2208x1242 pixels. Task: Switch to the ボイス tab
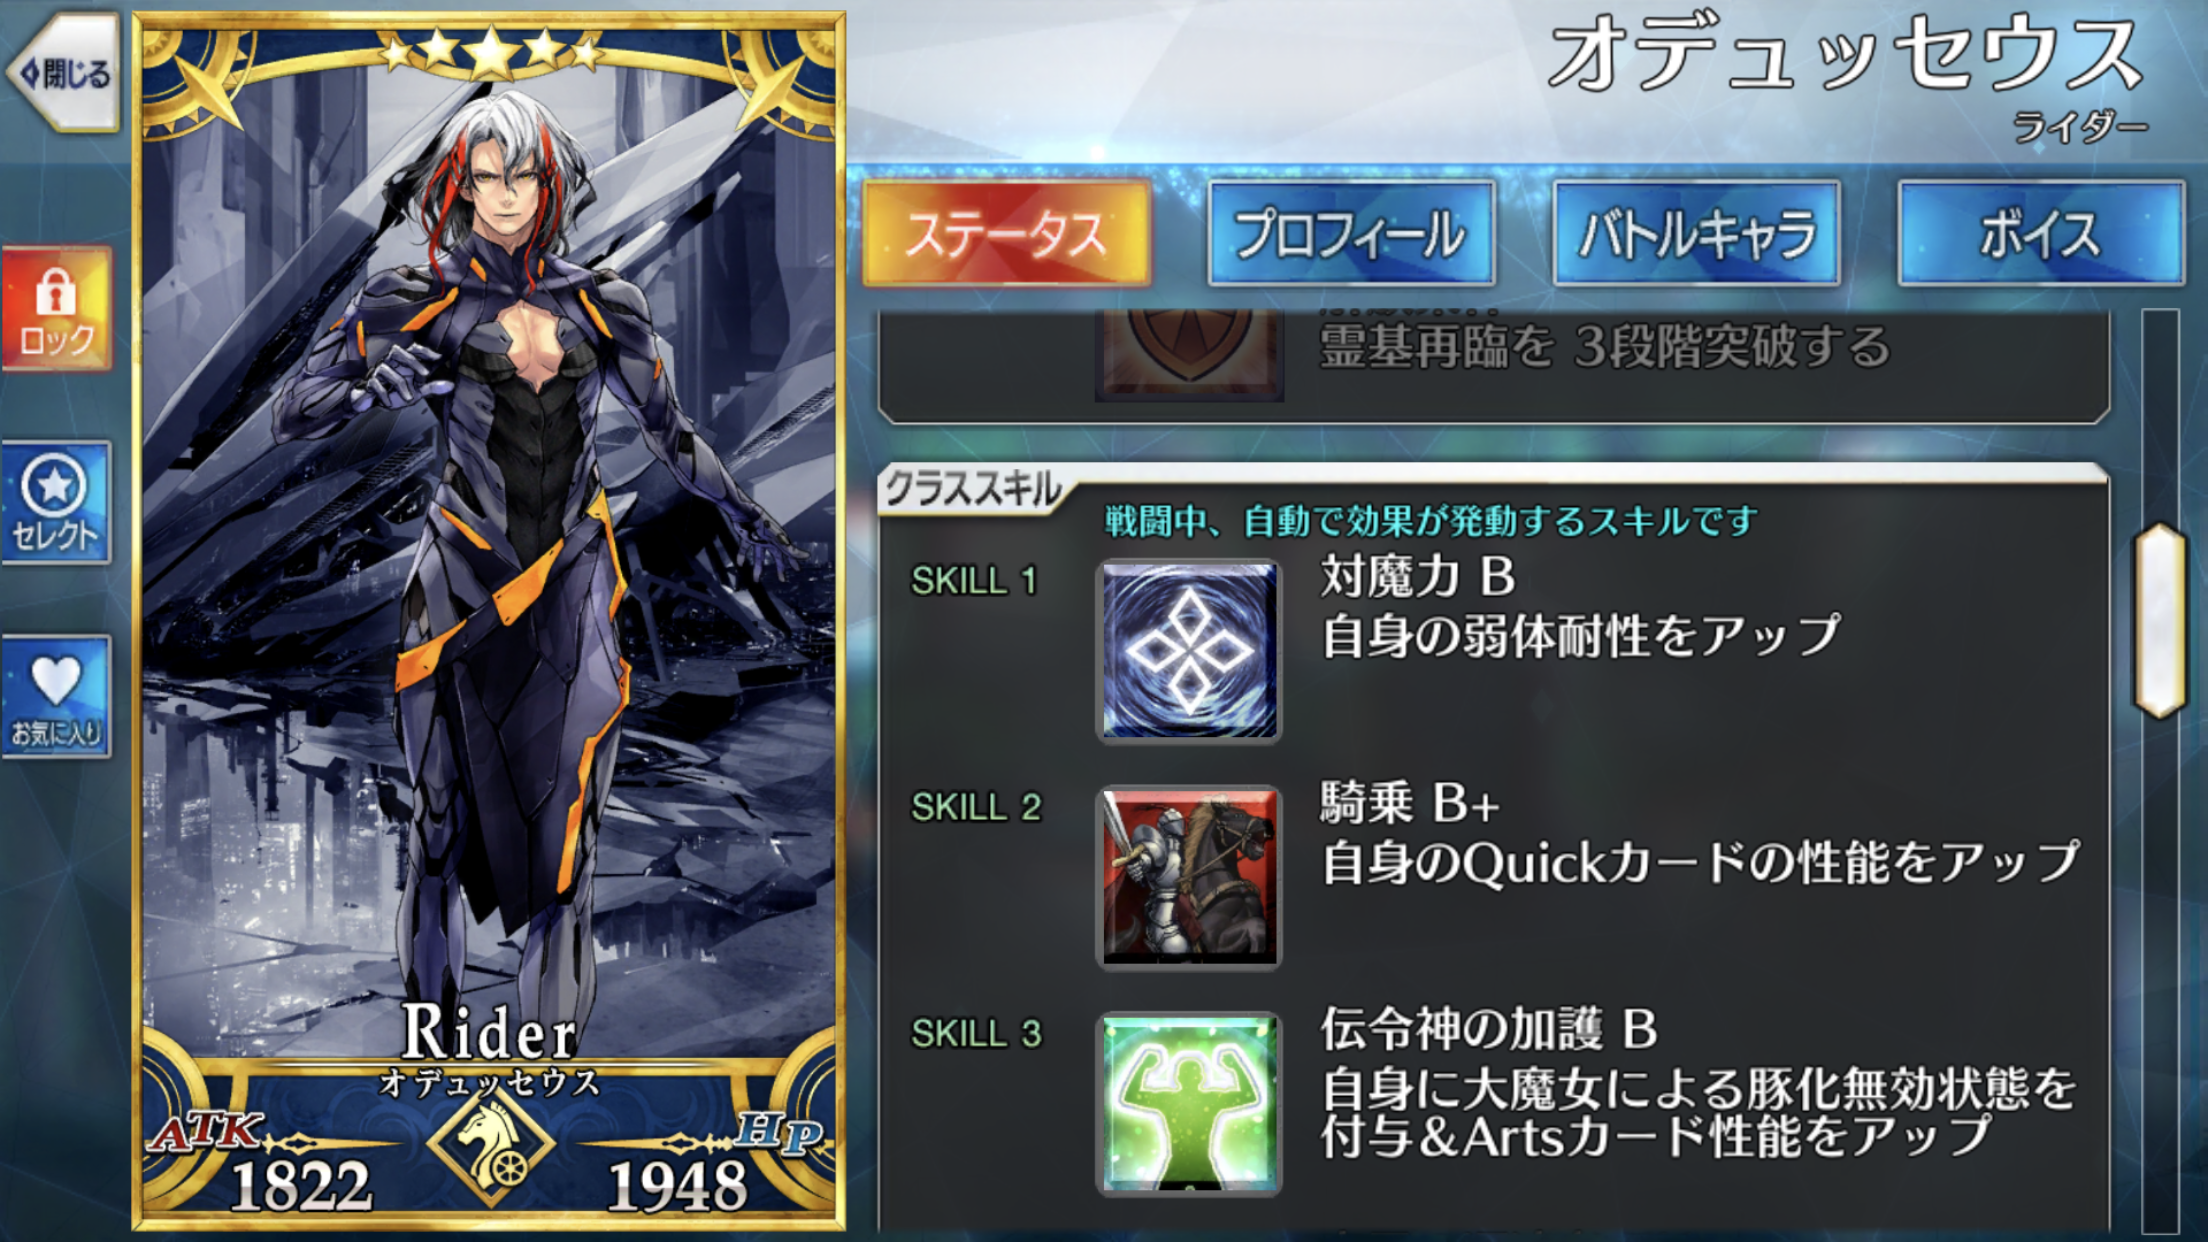pos(2041,234)
